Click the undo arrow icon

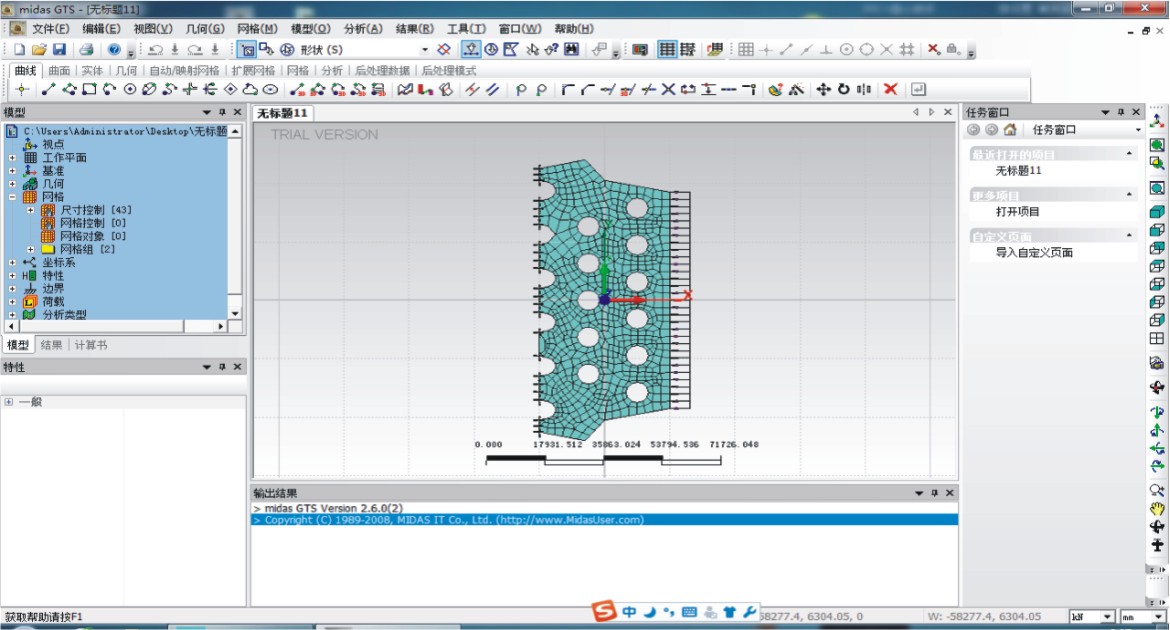coord(155,49)
